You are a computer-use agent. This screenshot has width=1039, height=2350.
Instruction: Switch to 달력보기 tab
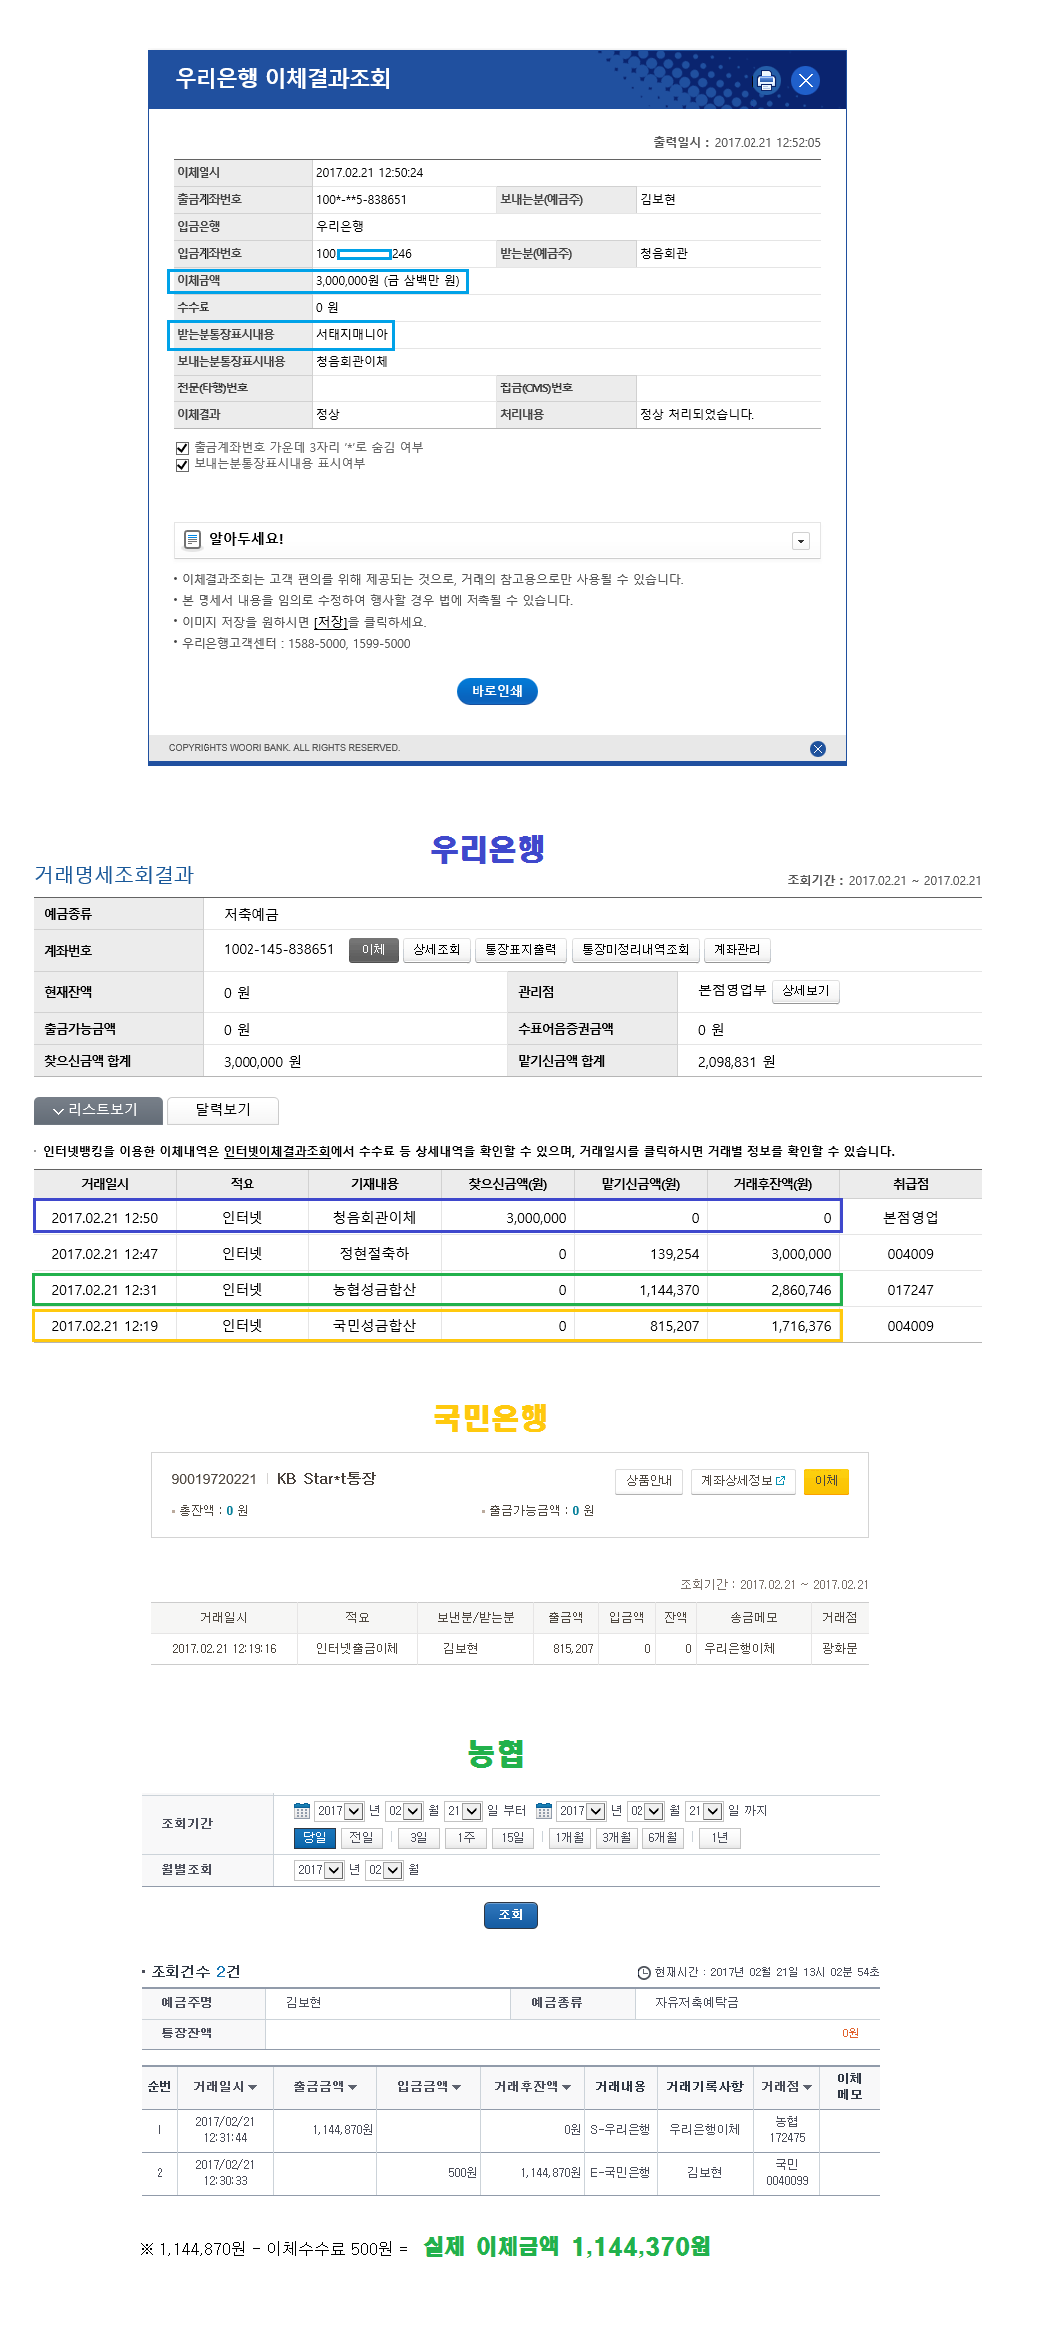pos(223,1110)
